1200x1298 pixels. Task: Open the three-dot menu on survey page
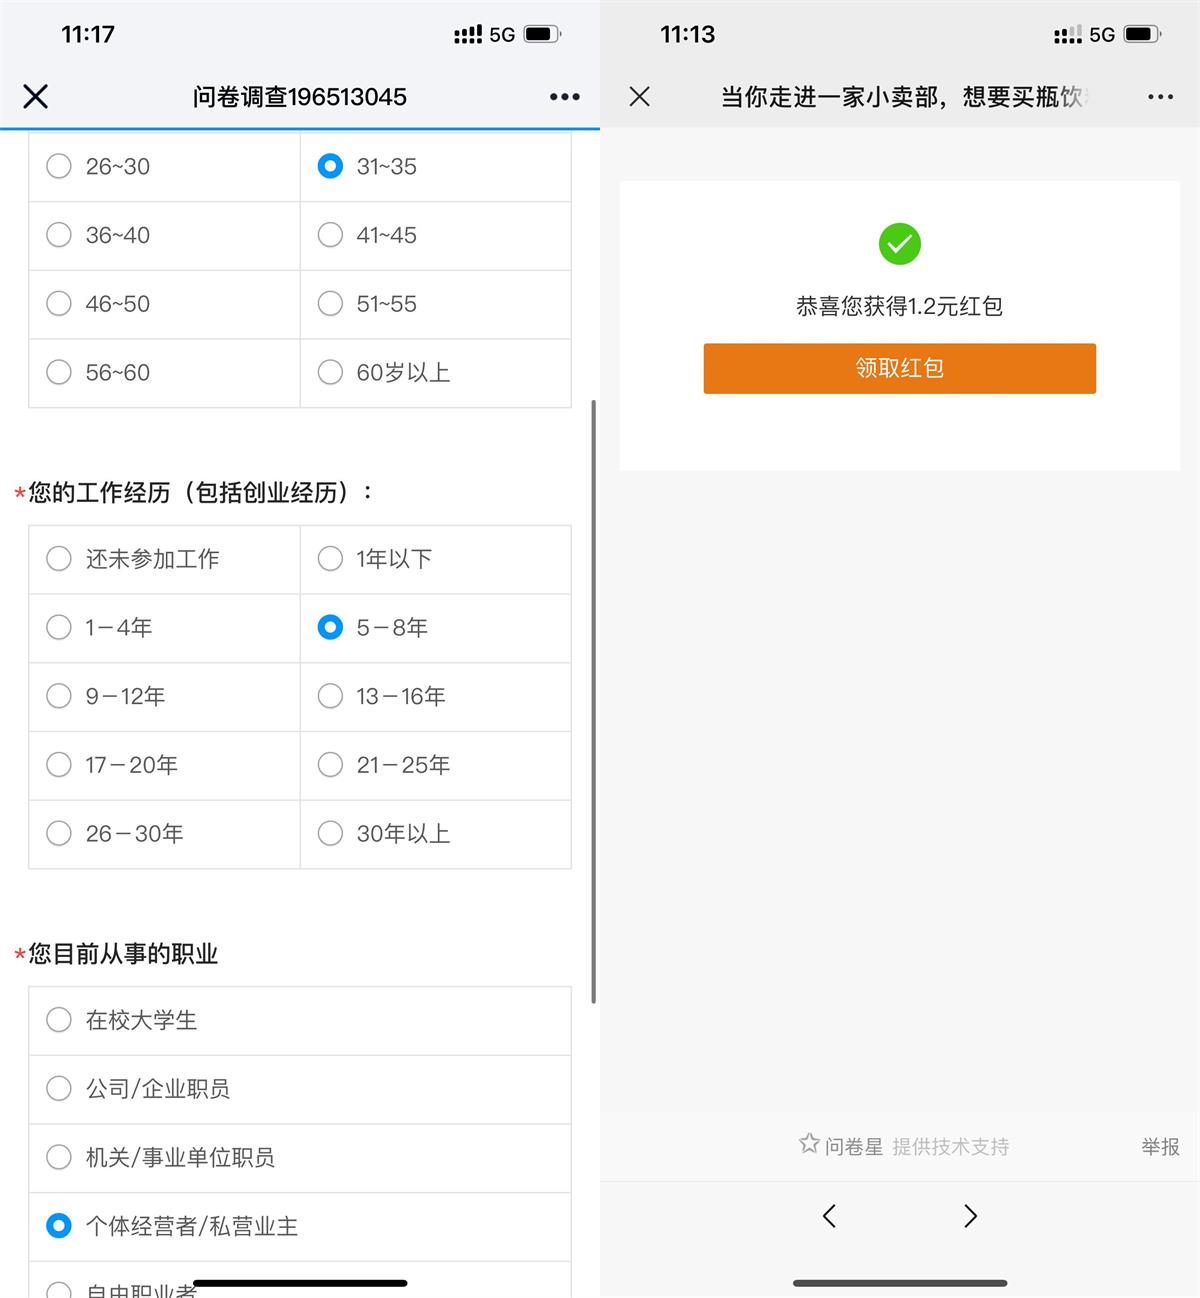tap(564, 97)
